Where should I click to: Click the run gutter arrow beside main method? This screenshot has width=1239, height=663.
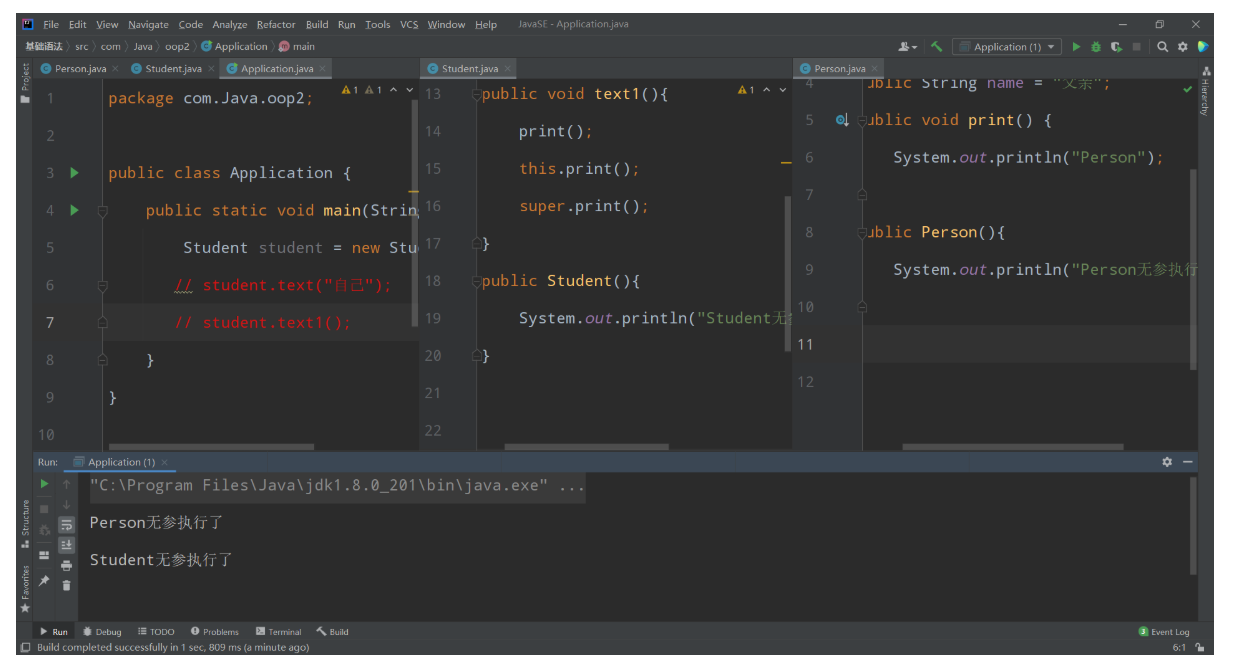[74, 210]
